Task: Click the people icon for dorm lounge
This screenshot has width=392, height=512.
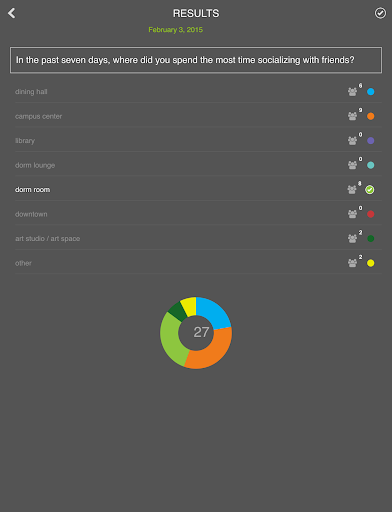Action: click(x=352, y=165)
